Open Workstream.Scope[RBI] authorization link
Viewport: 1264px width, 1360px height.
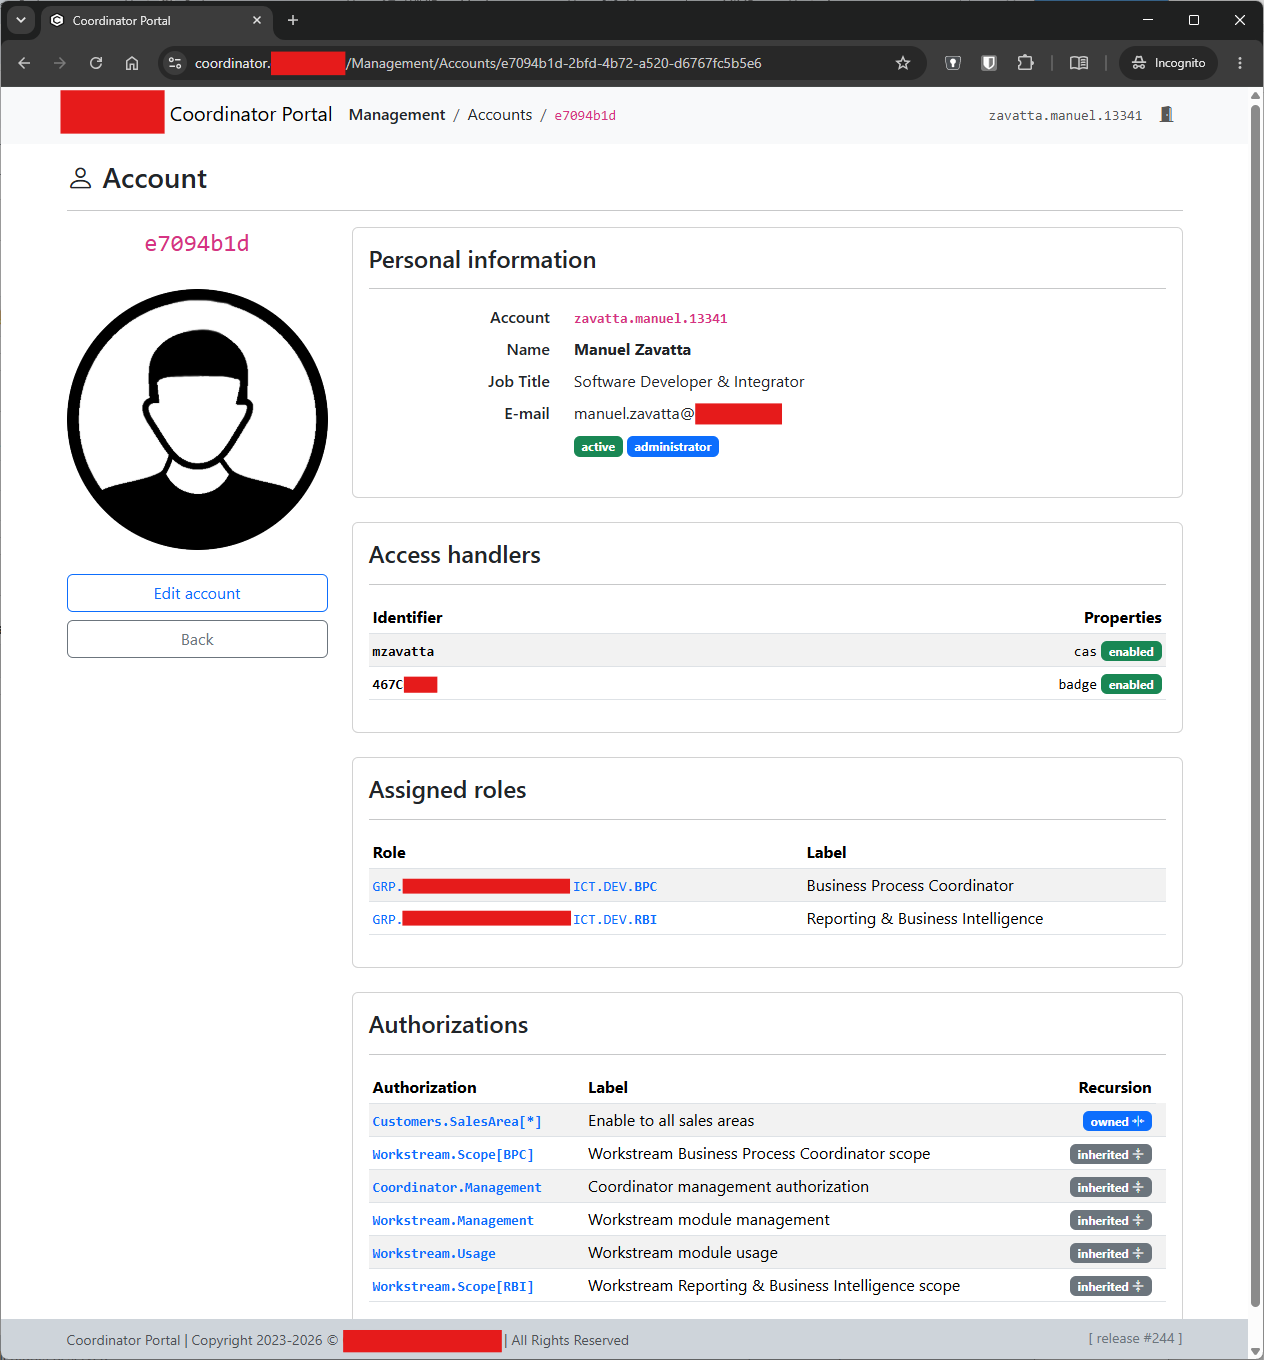tap(453, 1287)
